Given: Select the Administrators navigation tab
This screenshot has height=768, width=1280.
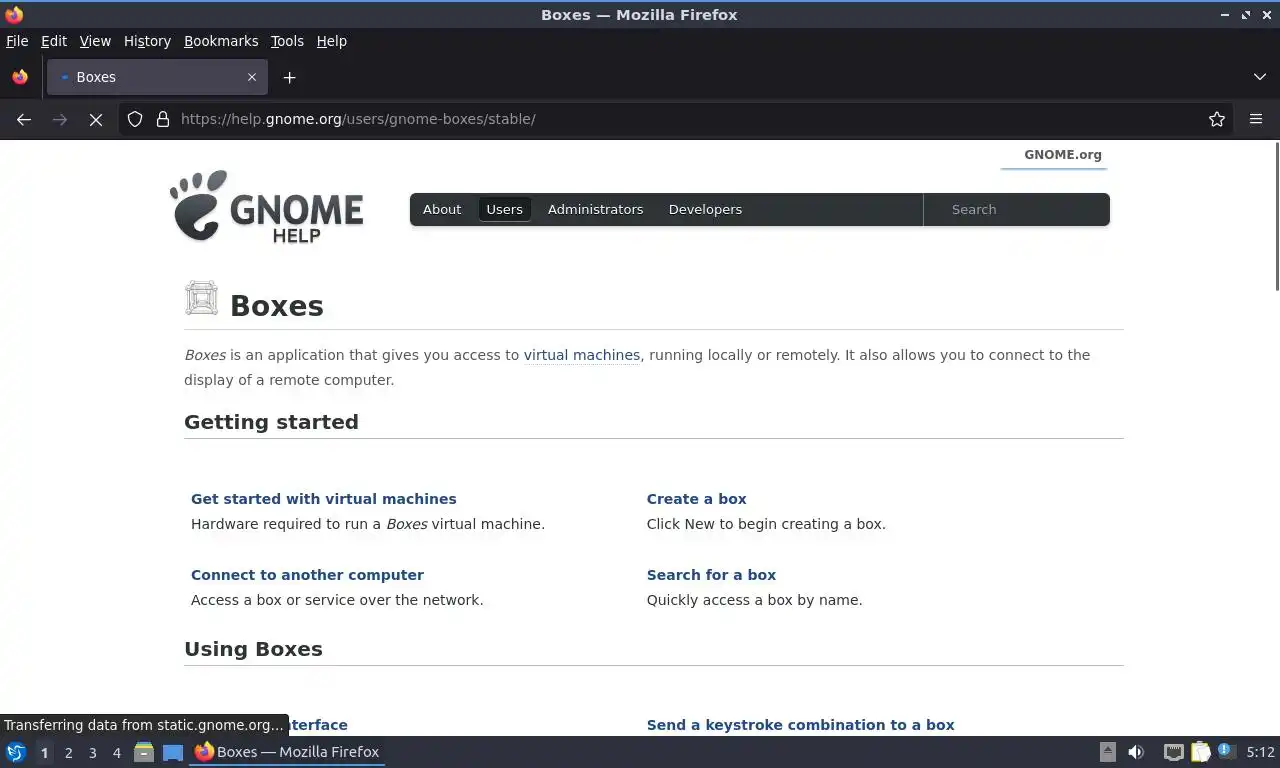Looking at the screenshot, I should (595, 209).
